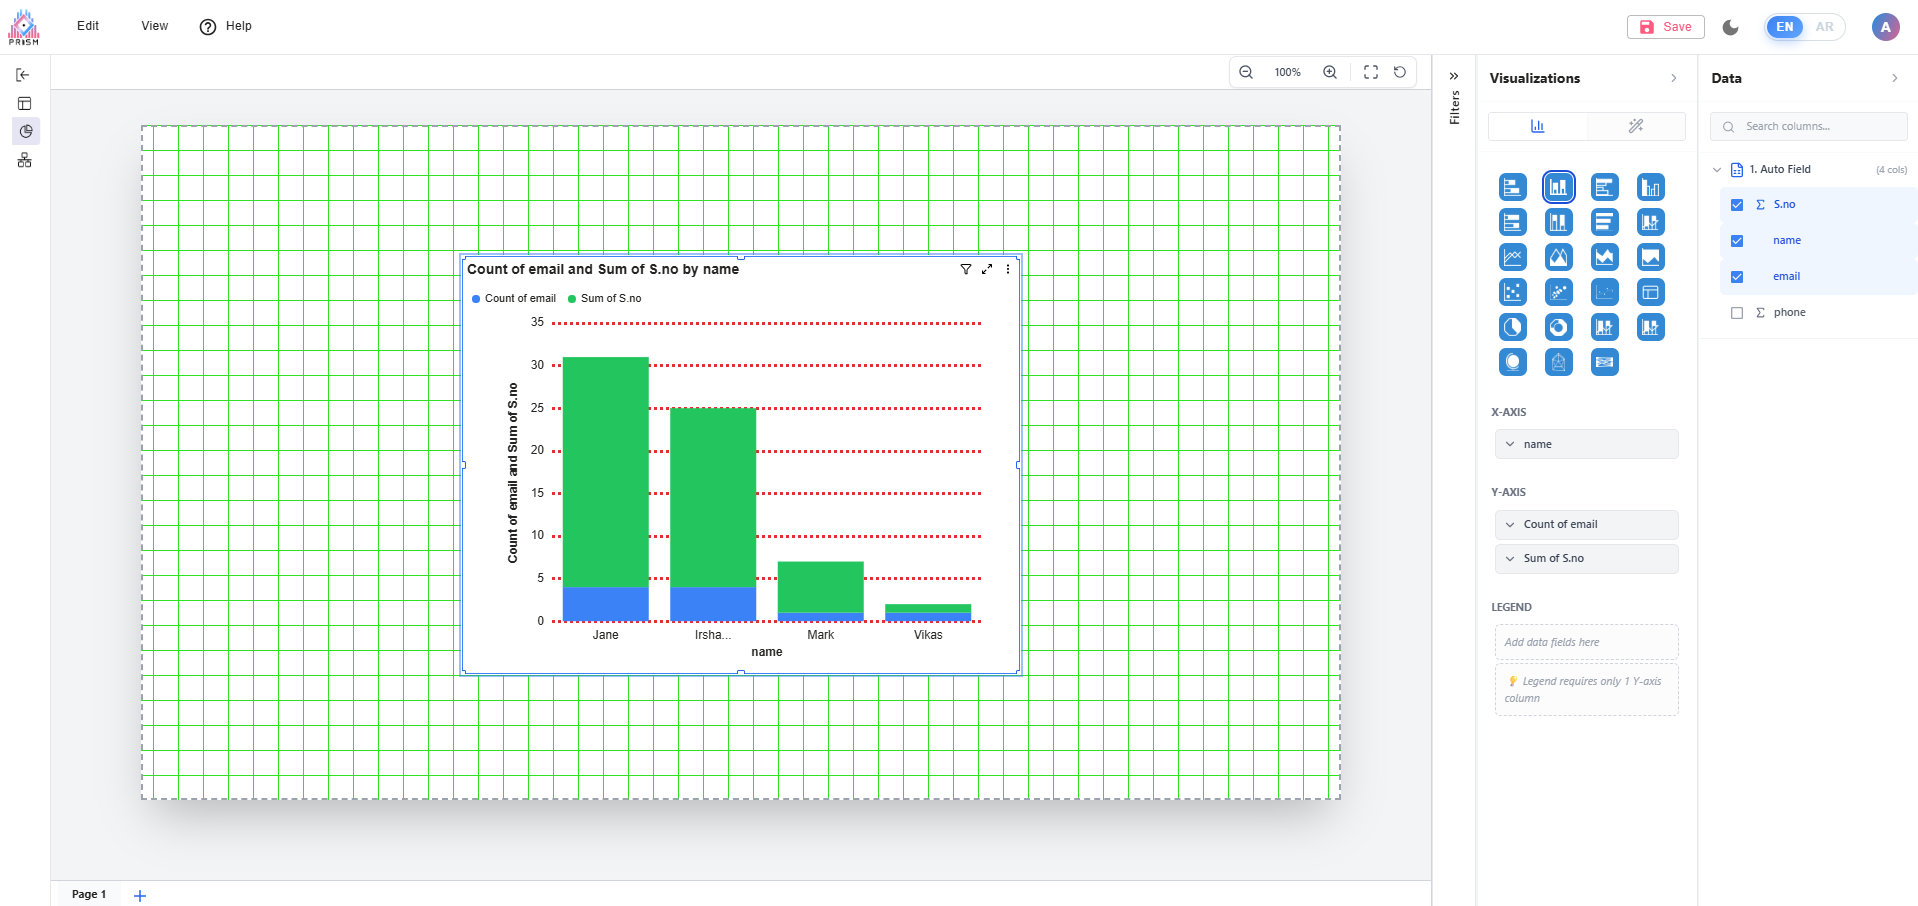Open the data model sidebar icon
The width and height of the screenshot is (1918, 906).
[x=25, y=160]
